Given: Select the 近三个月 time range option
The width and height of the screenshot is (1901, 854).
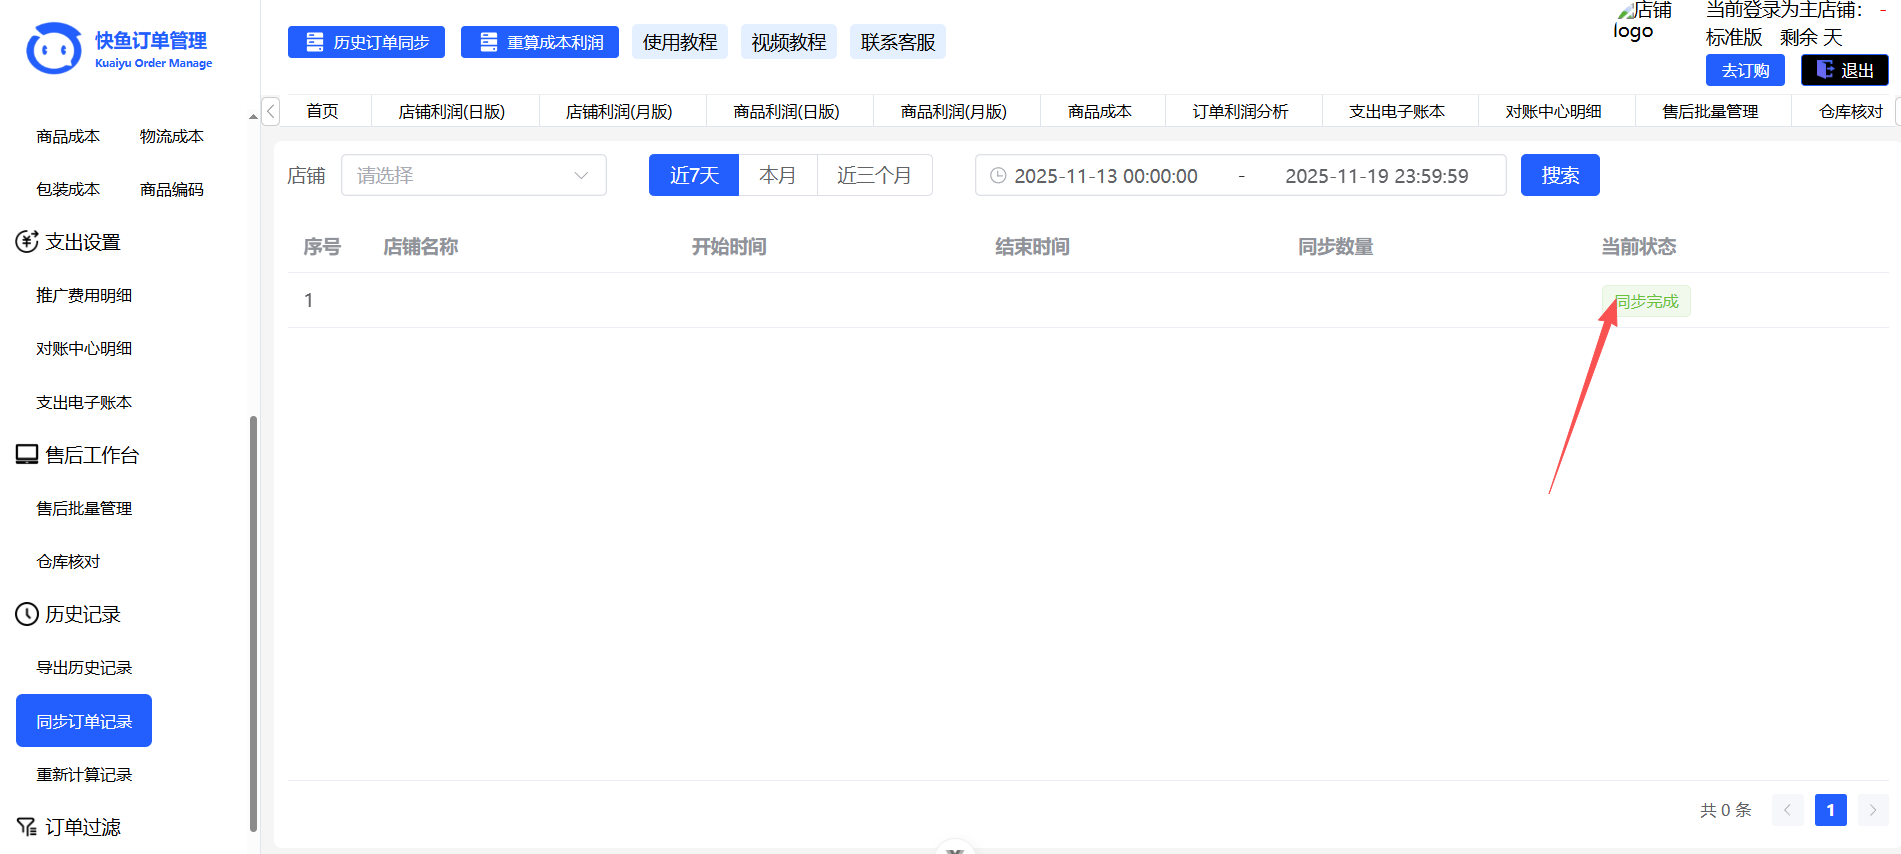Looking at the screenshot, I should pos(874,176).
